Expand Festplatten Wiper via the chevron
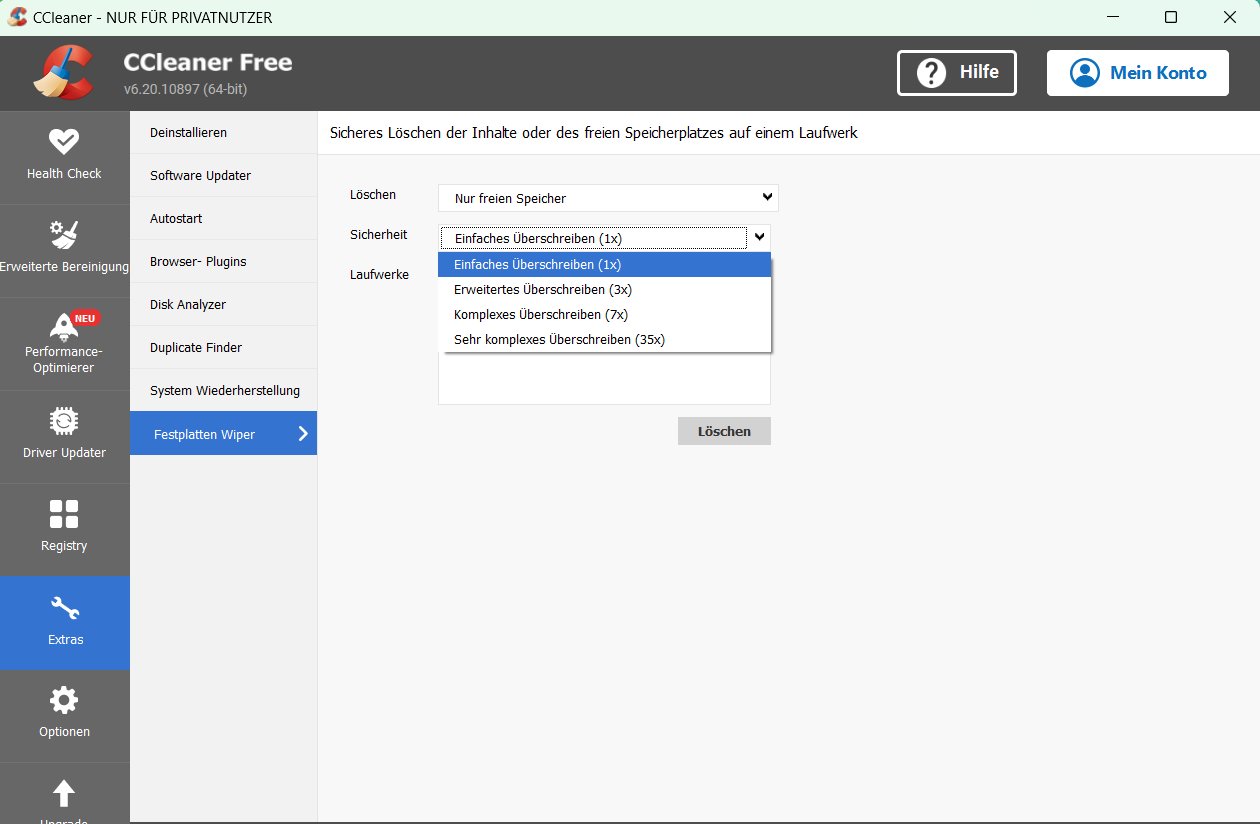The height and width of the screenshot is (824, 1260). (x=302, y=433)
